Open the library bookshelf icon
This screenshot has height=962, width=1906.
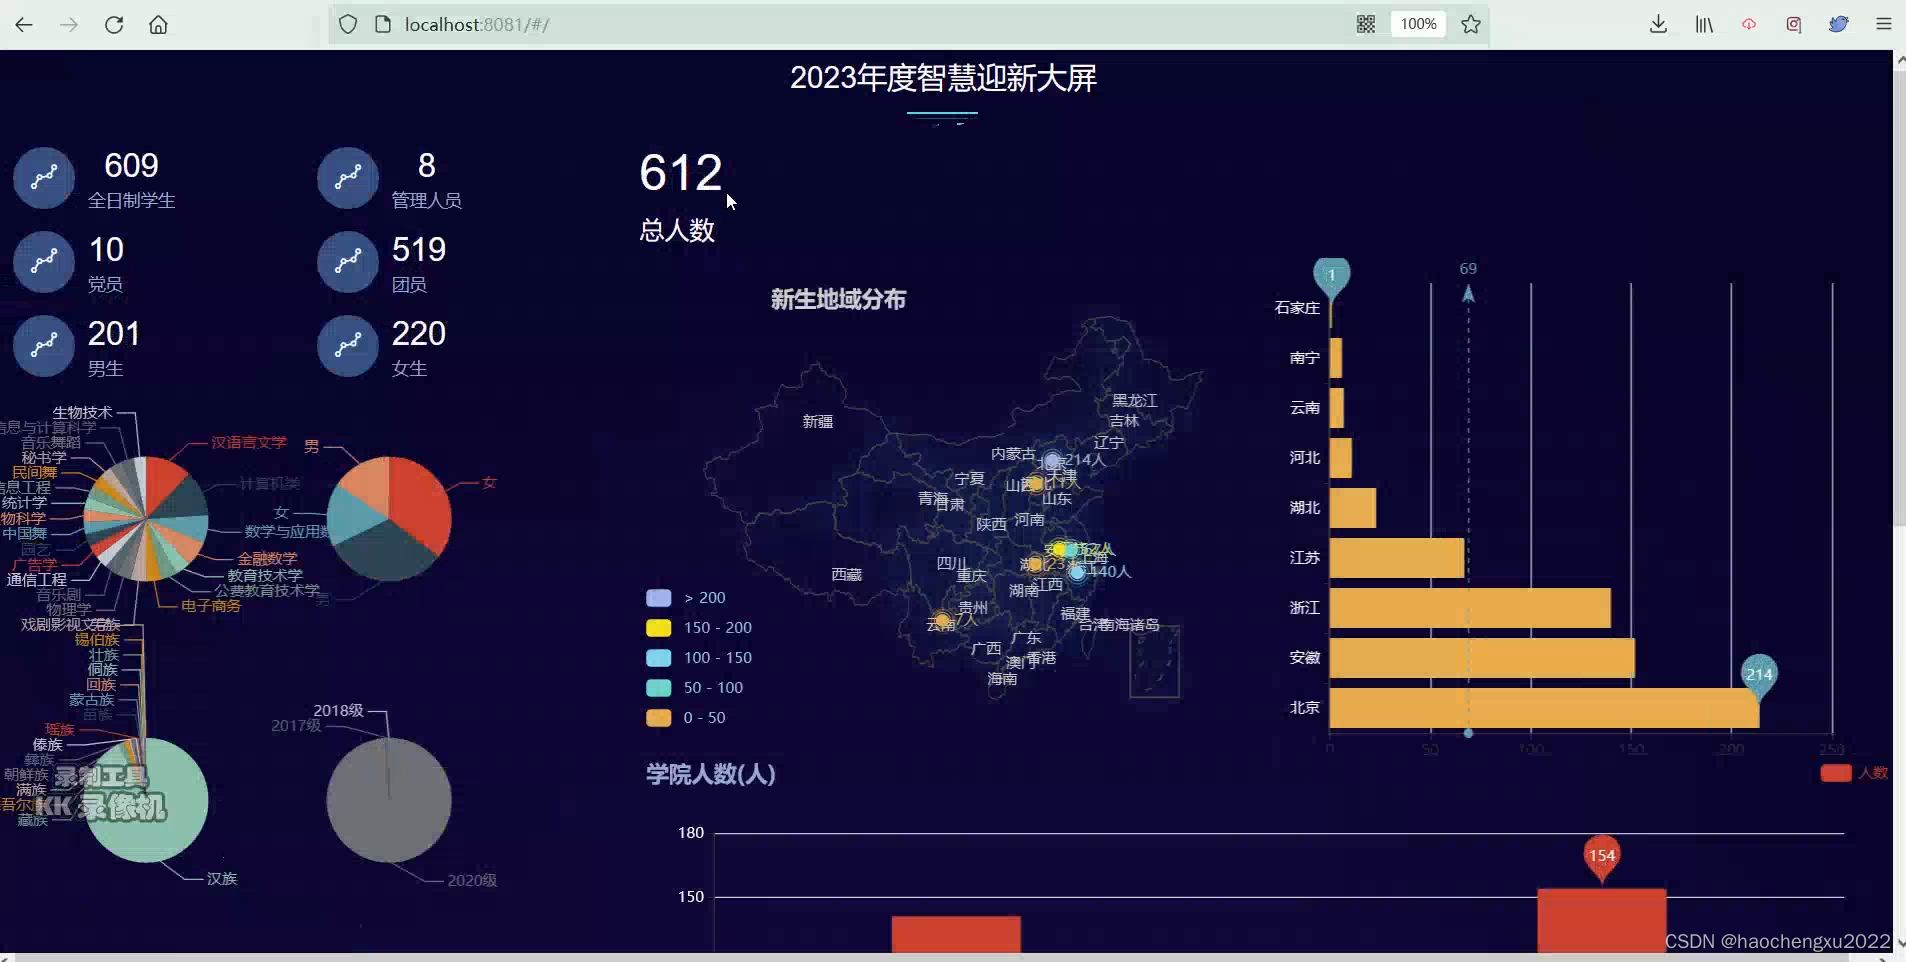pos(1704,24)
